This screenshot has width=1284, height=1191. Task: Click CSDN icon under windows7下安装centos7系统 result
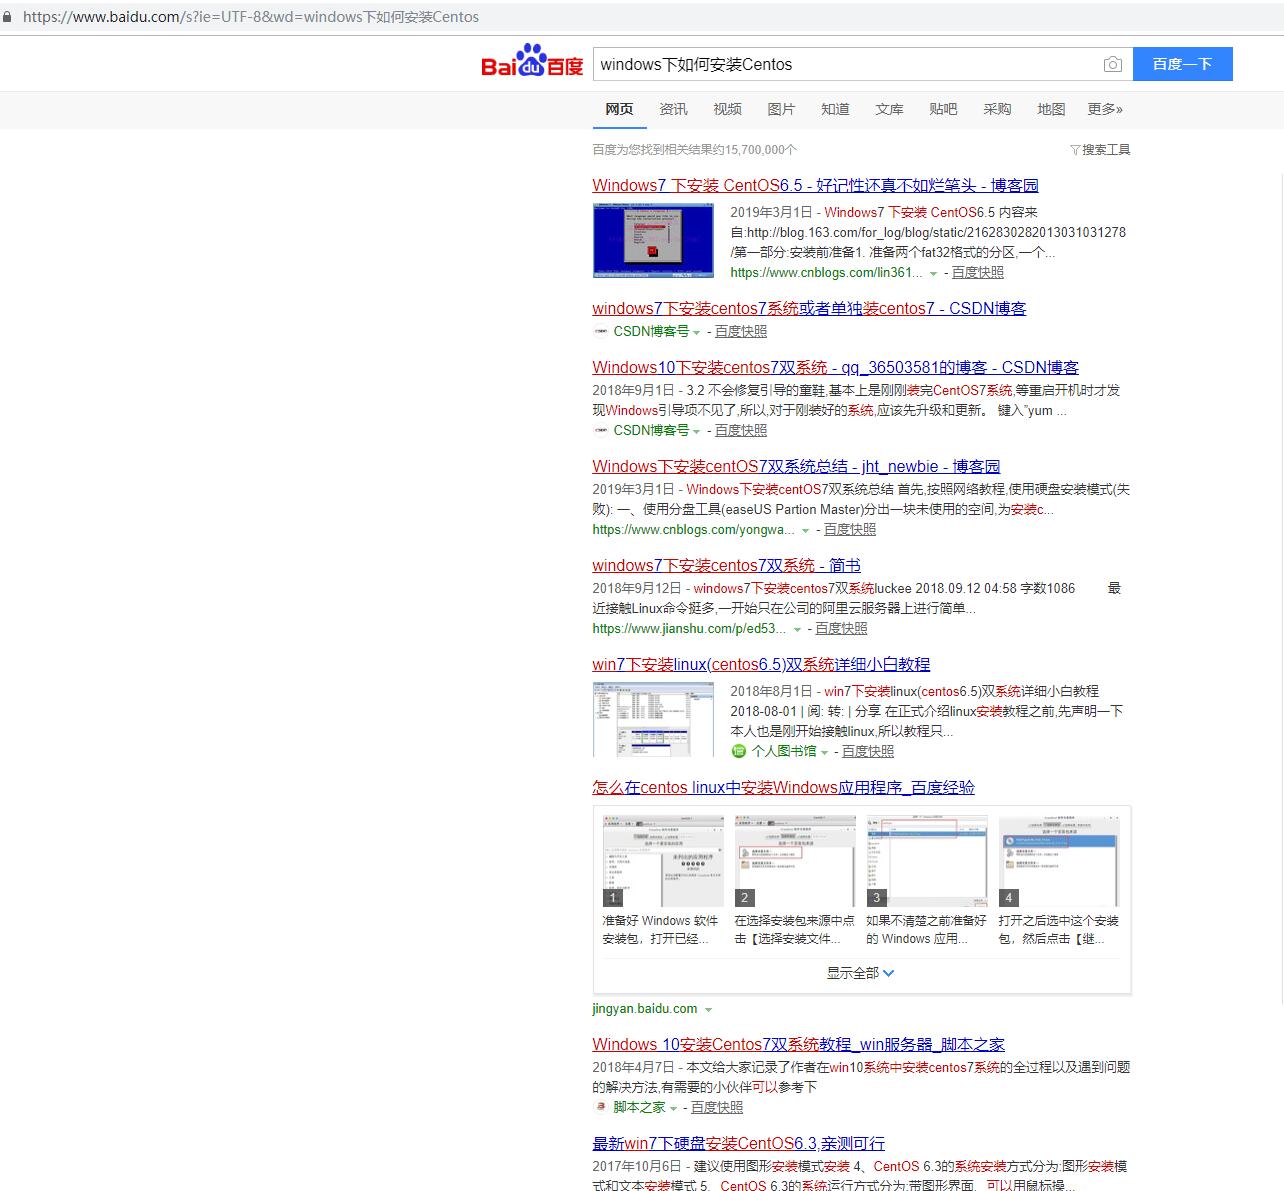click(x=601, y=331)
